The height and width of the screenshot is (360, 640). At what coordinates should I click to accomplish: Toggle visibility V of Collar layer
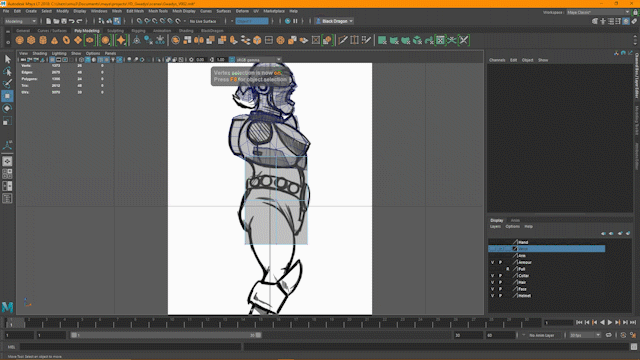click(492, 276)
